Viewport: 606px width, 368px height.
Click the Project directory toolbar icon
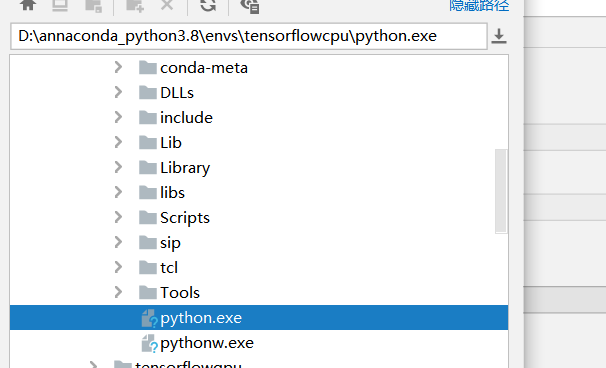93,5
